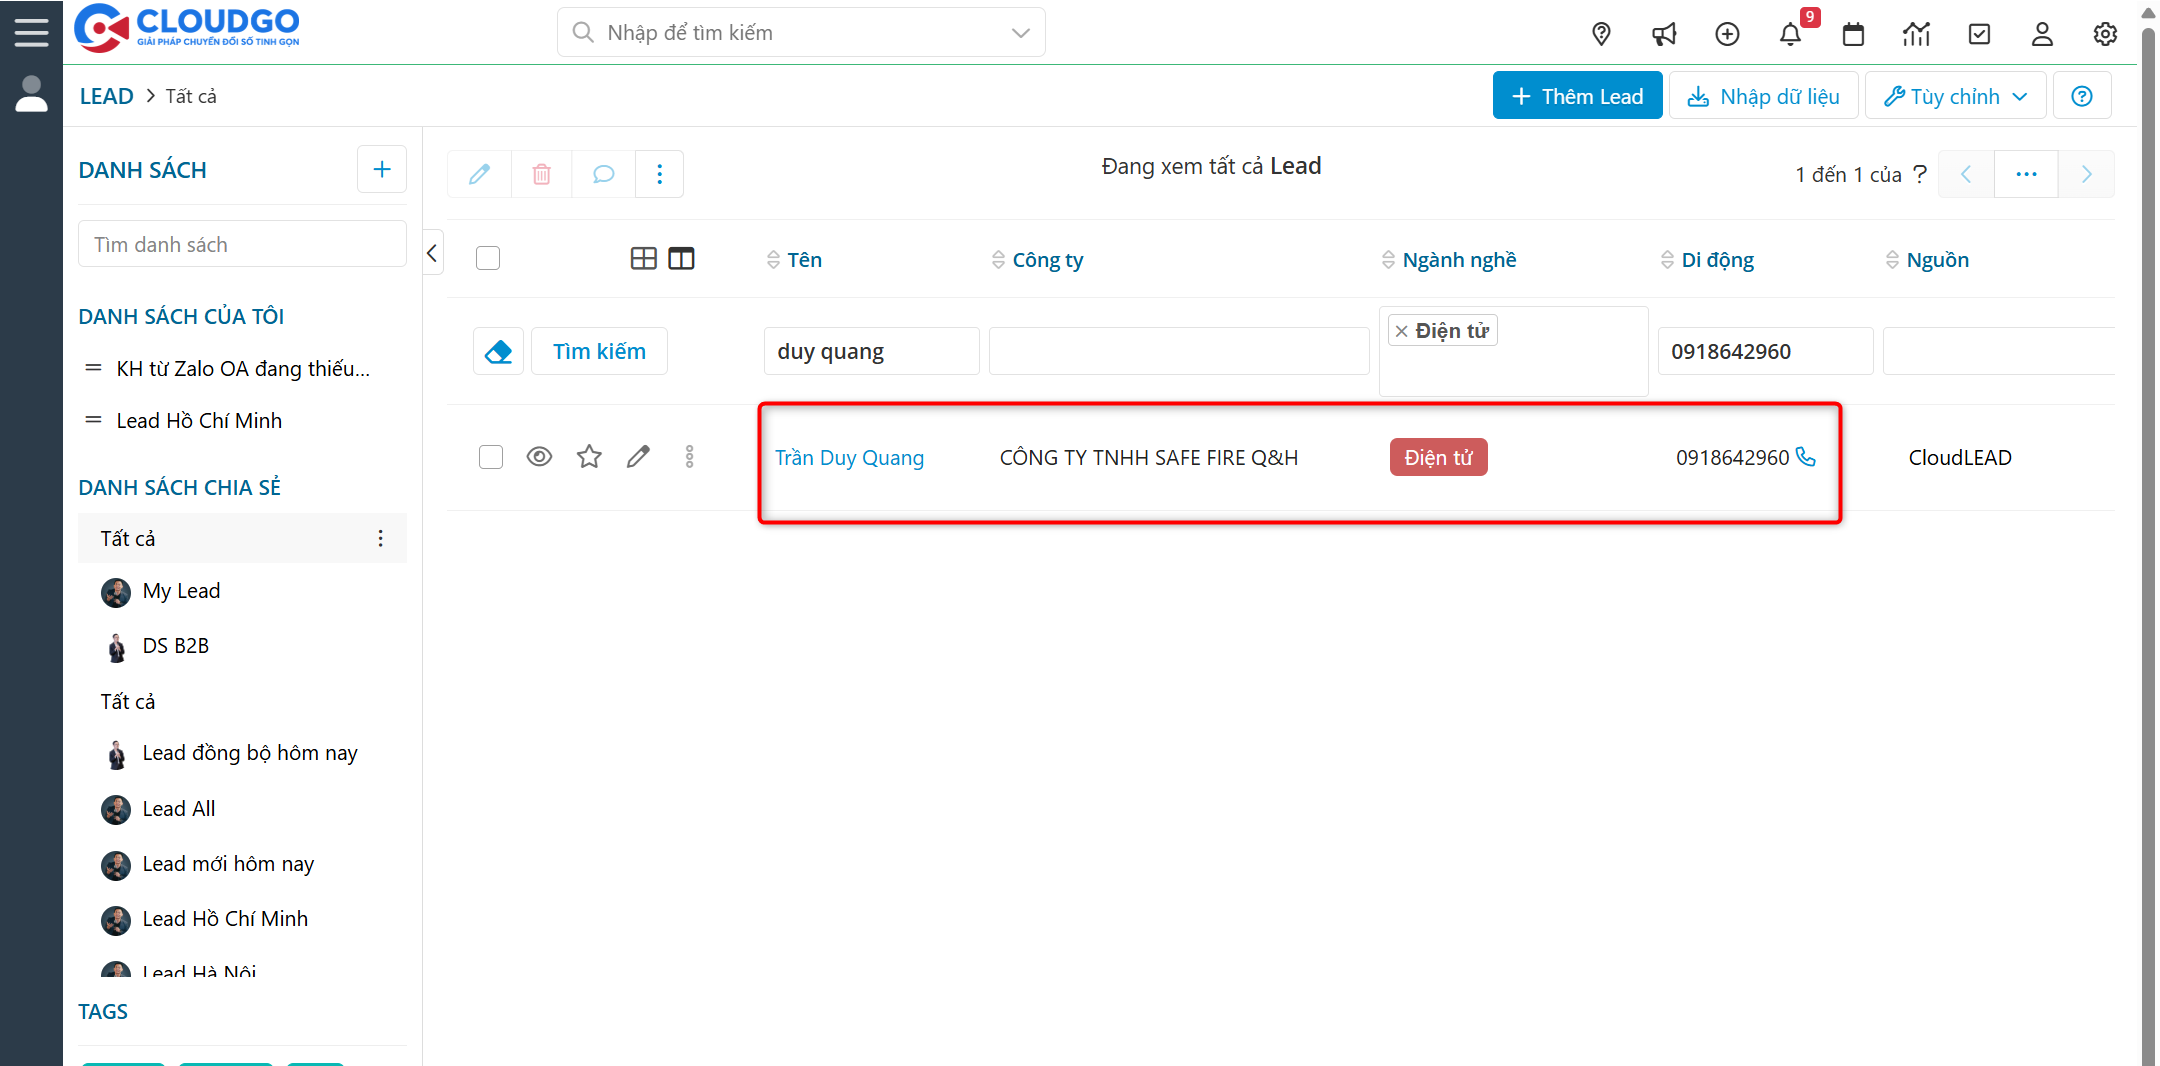Open the settings gear icon
This screenshot has height=1066, width=2160.
pyautogui.click(x=2105, y=34)
